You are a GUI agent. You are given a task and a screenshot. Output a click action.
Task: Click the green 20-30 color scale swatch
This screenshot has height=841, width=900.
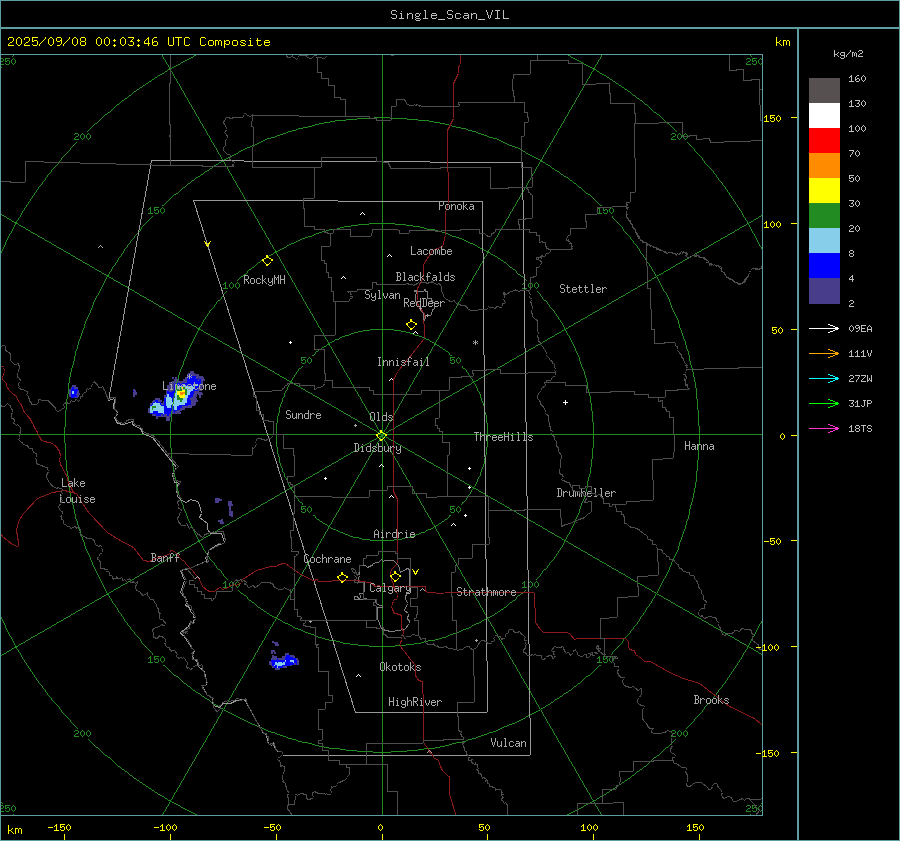824,216
